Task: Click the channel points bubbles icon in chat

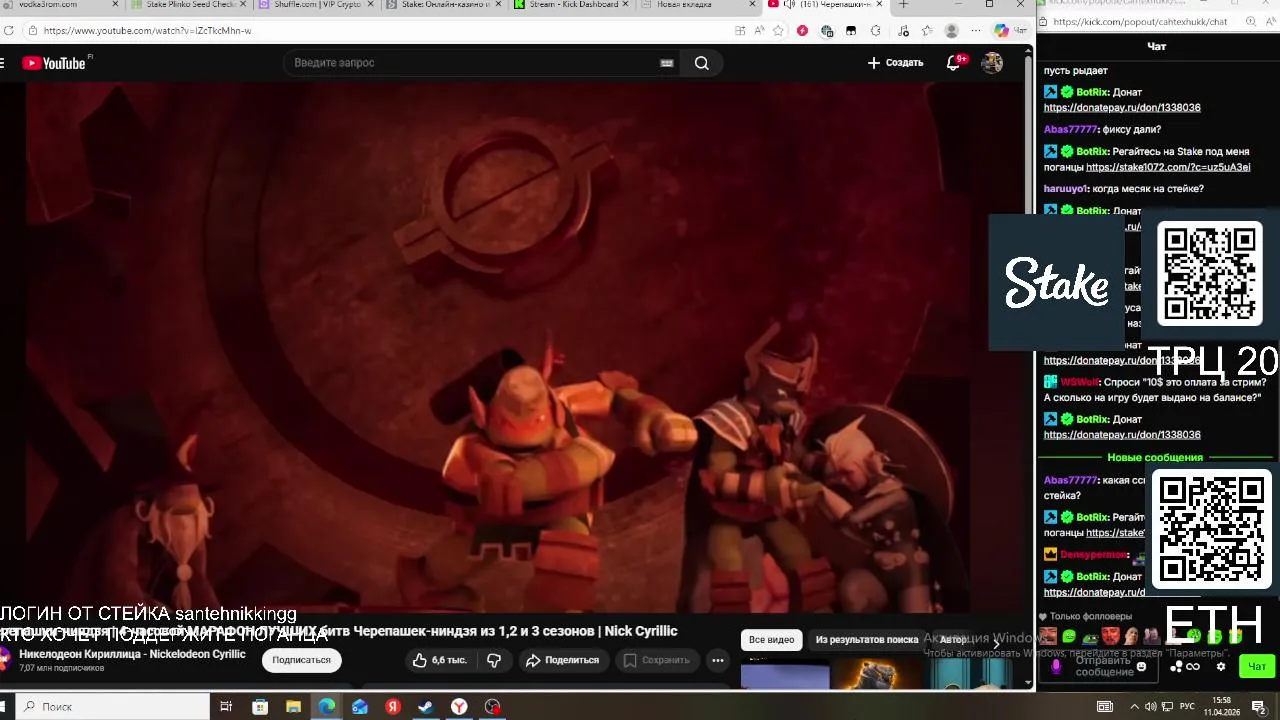Action: (1177, 666)
